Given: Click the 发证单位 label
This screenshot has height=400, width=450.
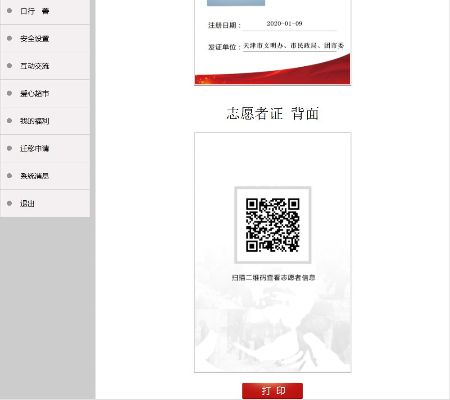Looking at the screenshot, I should tap(224, 47).
